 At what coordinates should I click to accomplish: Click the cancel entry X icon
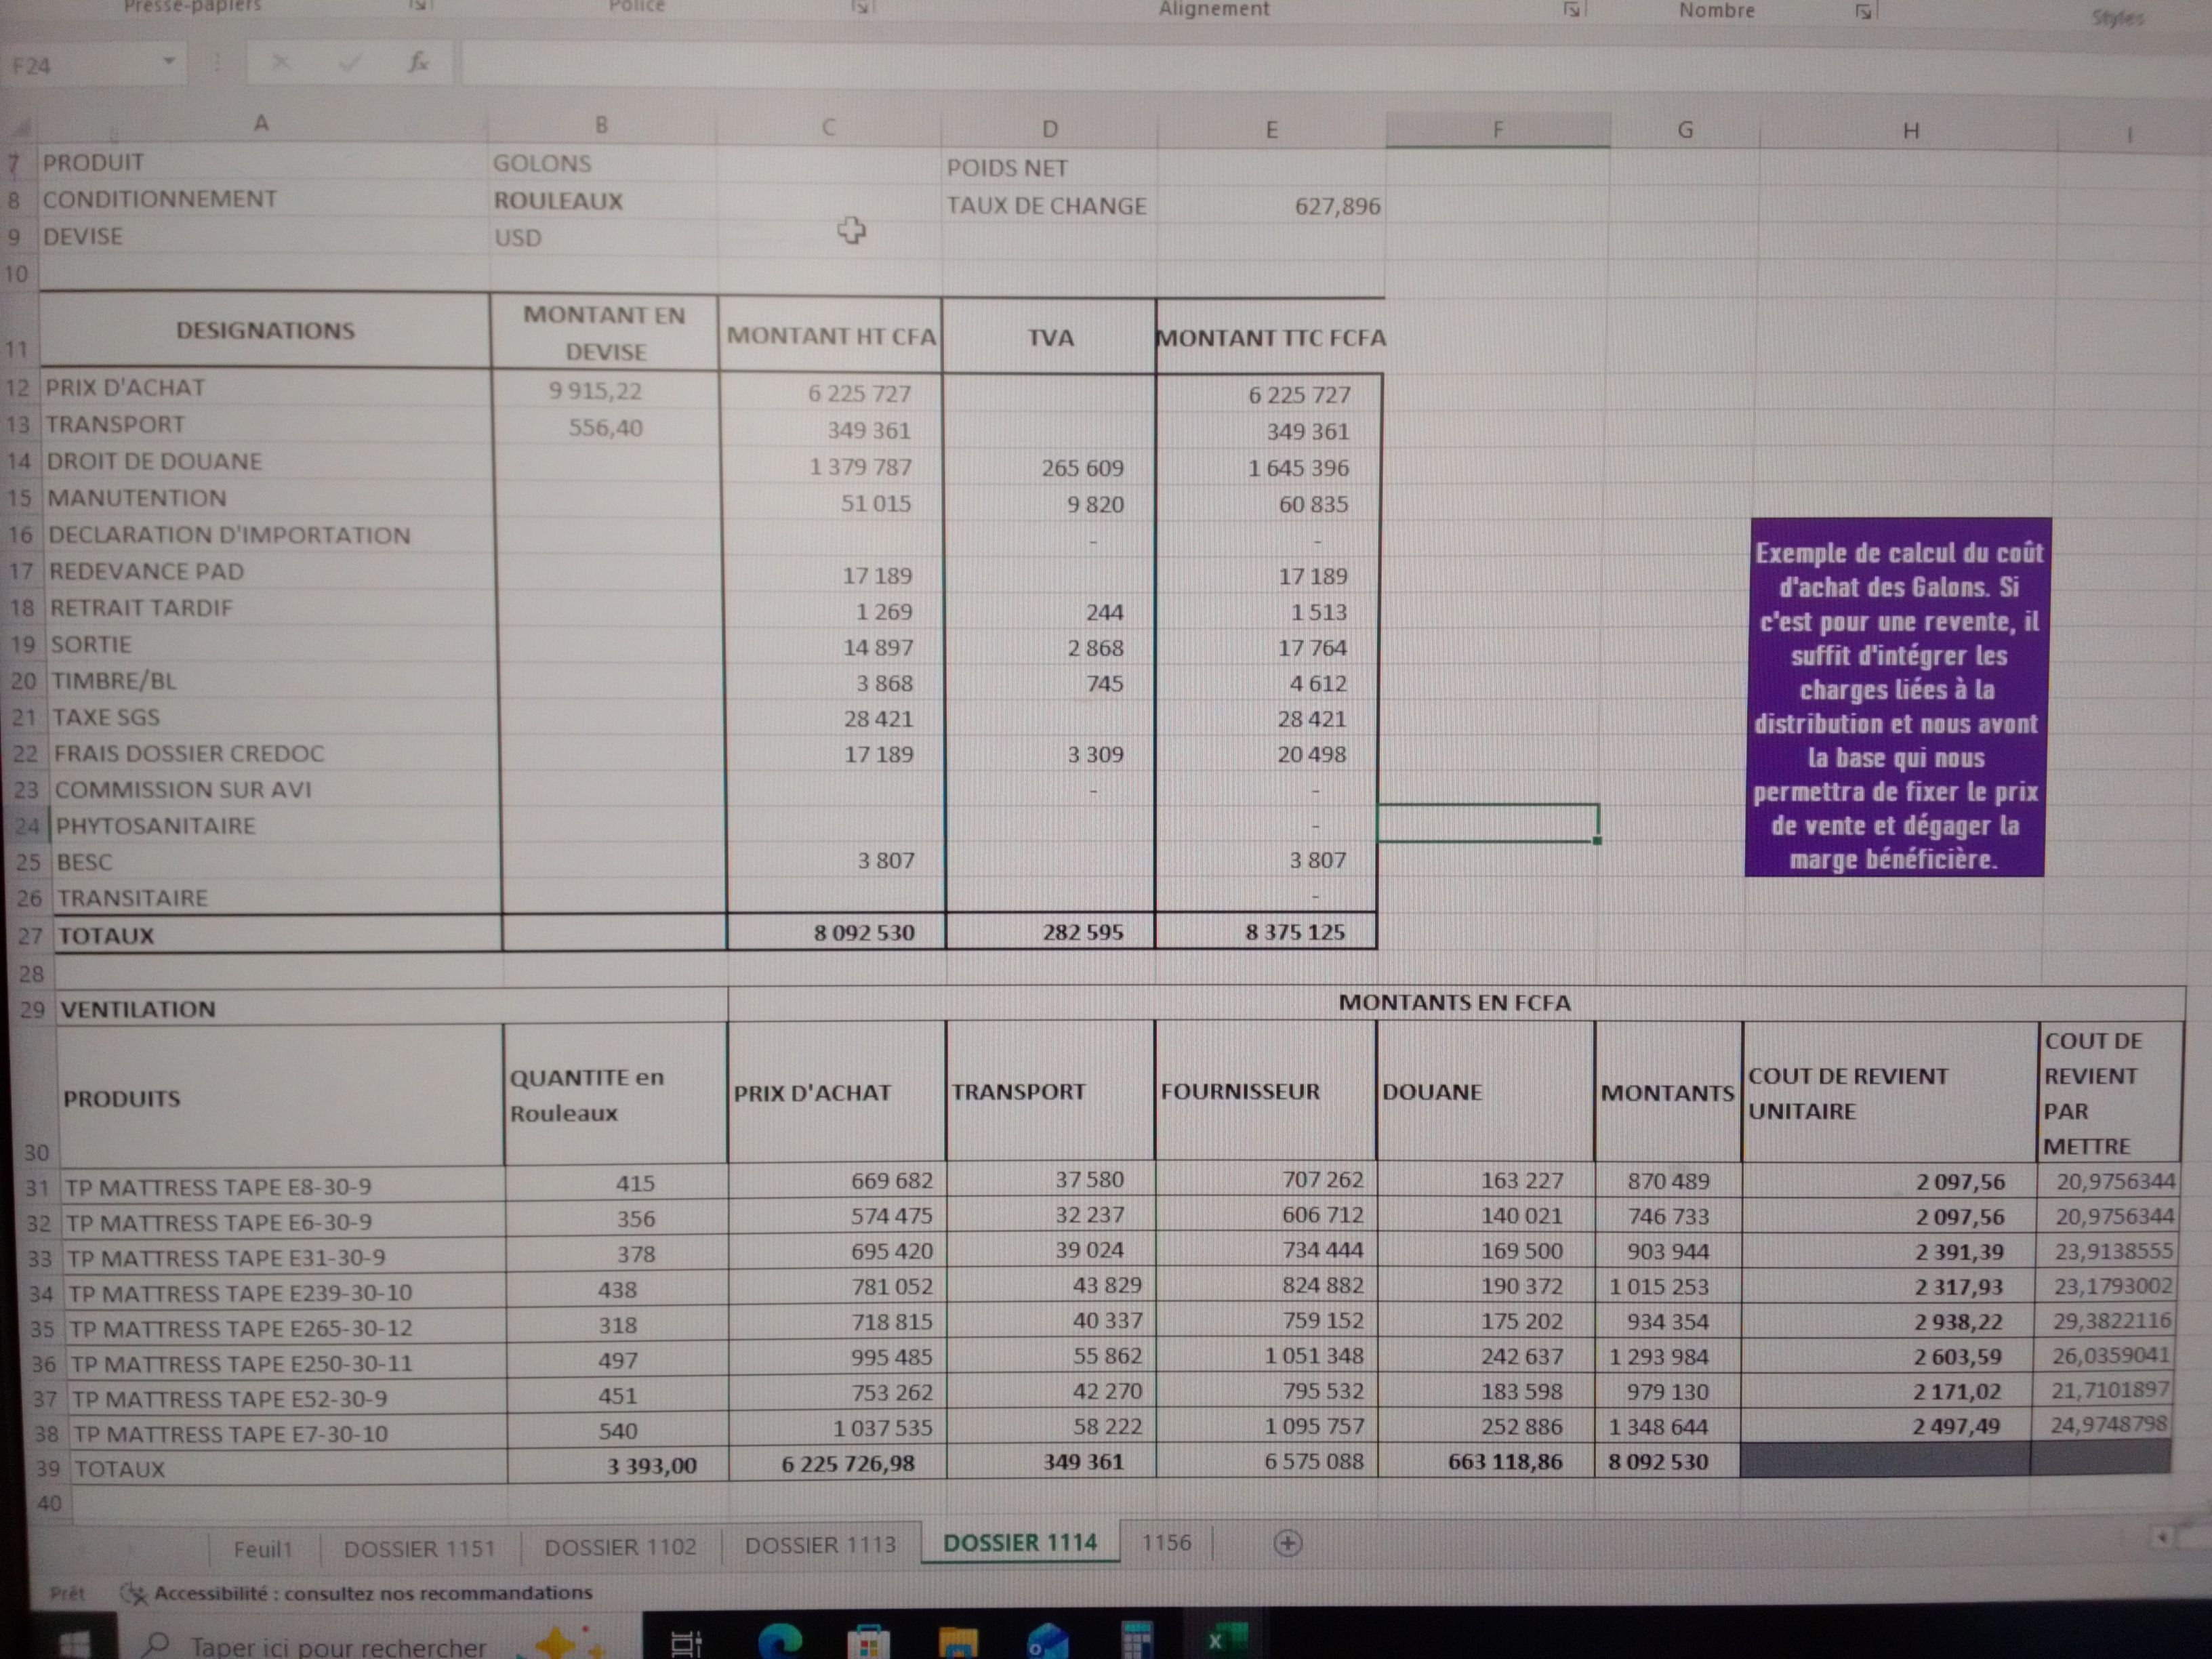pos(280,63)
